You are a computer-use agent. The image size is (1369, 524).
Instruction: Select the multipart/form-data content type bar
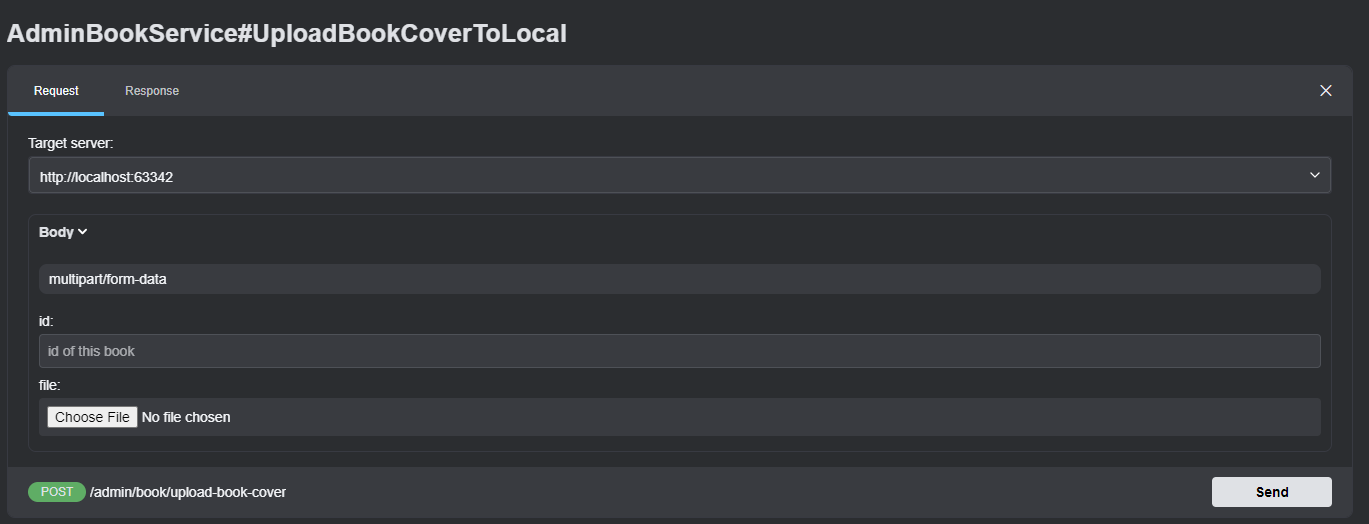coord(679,279)
